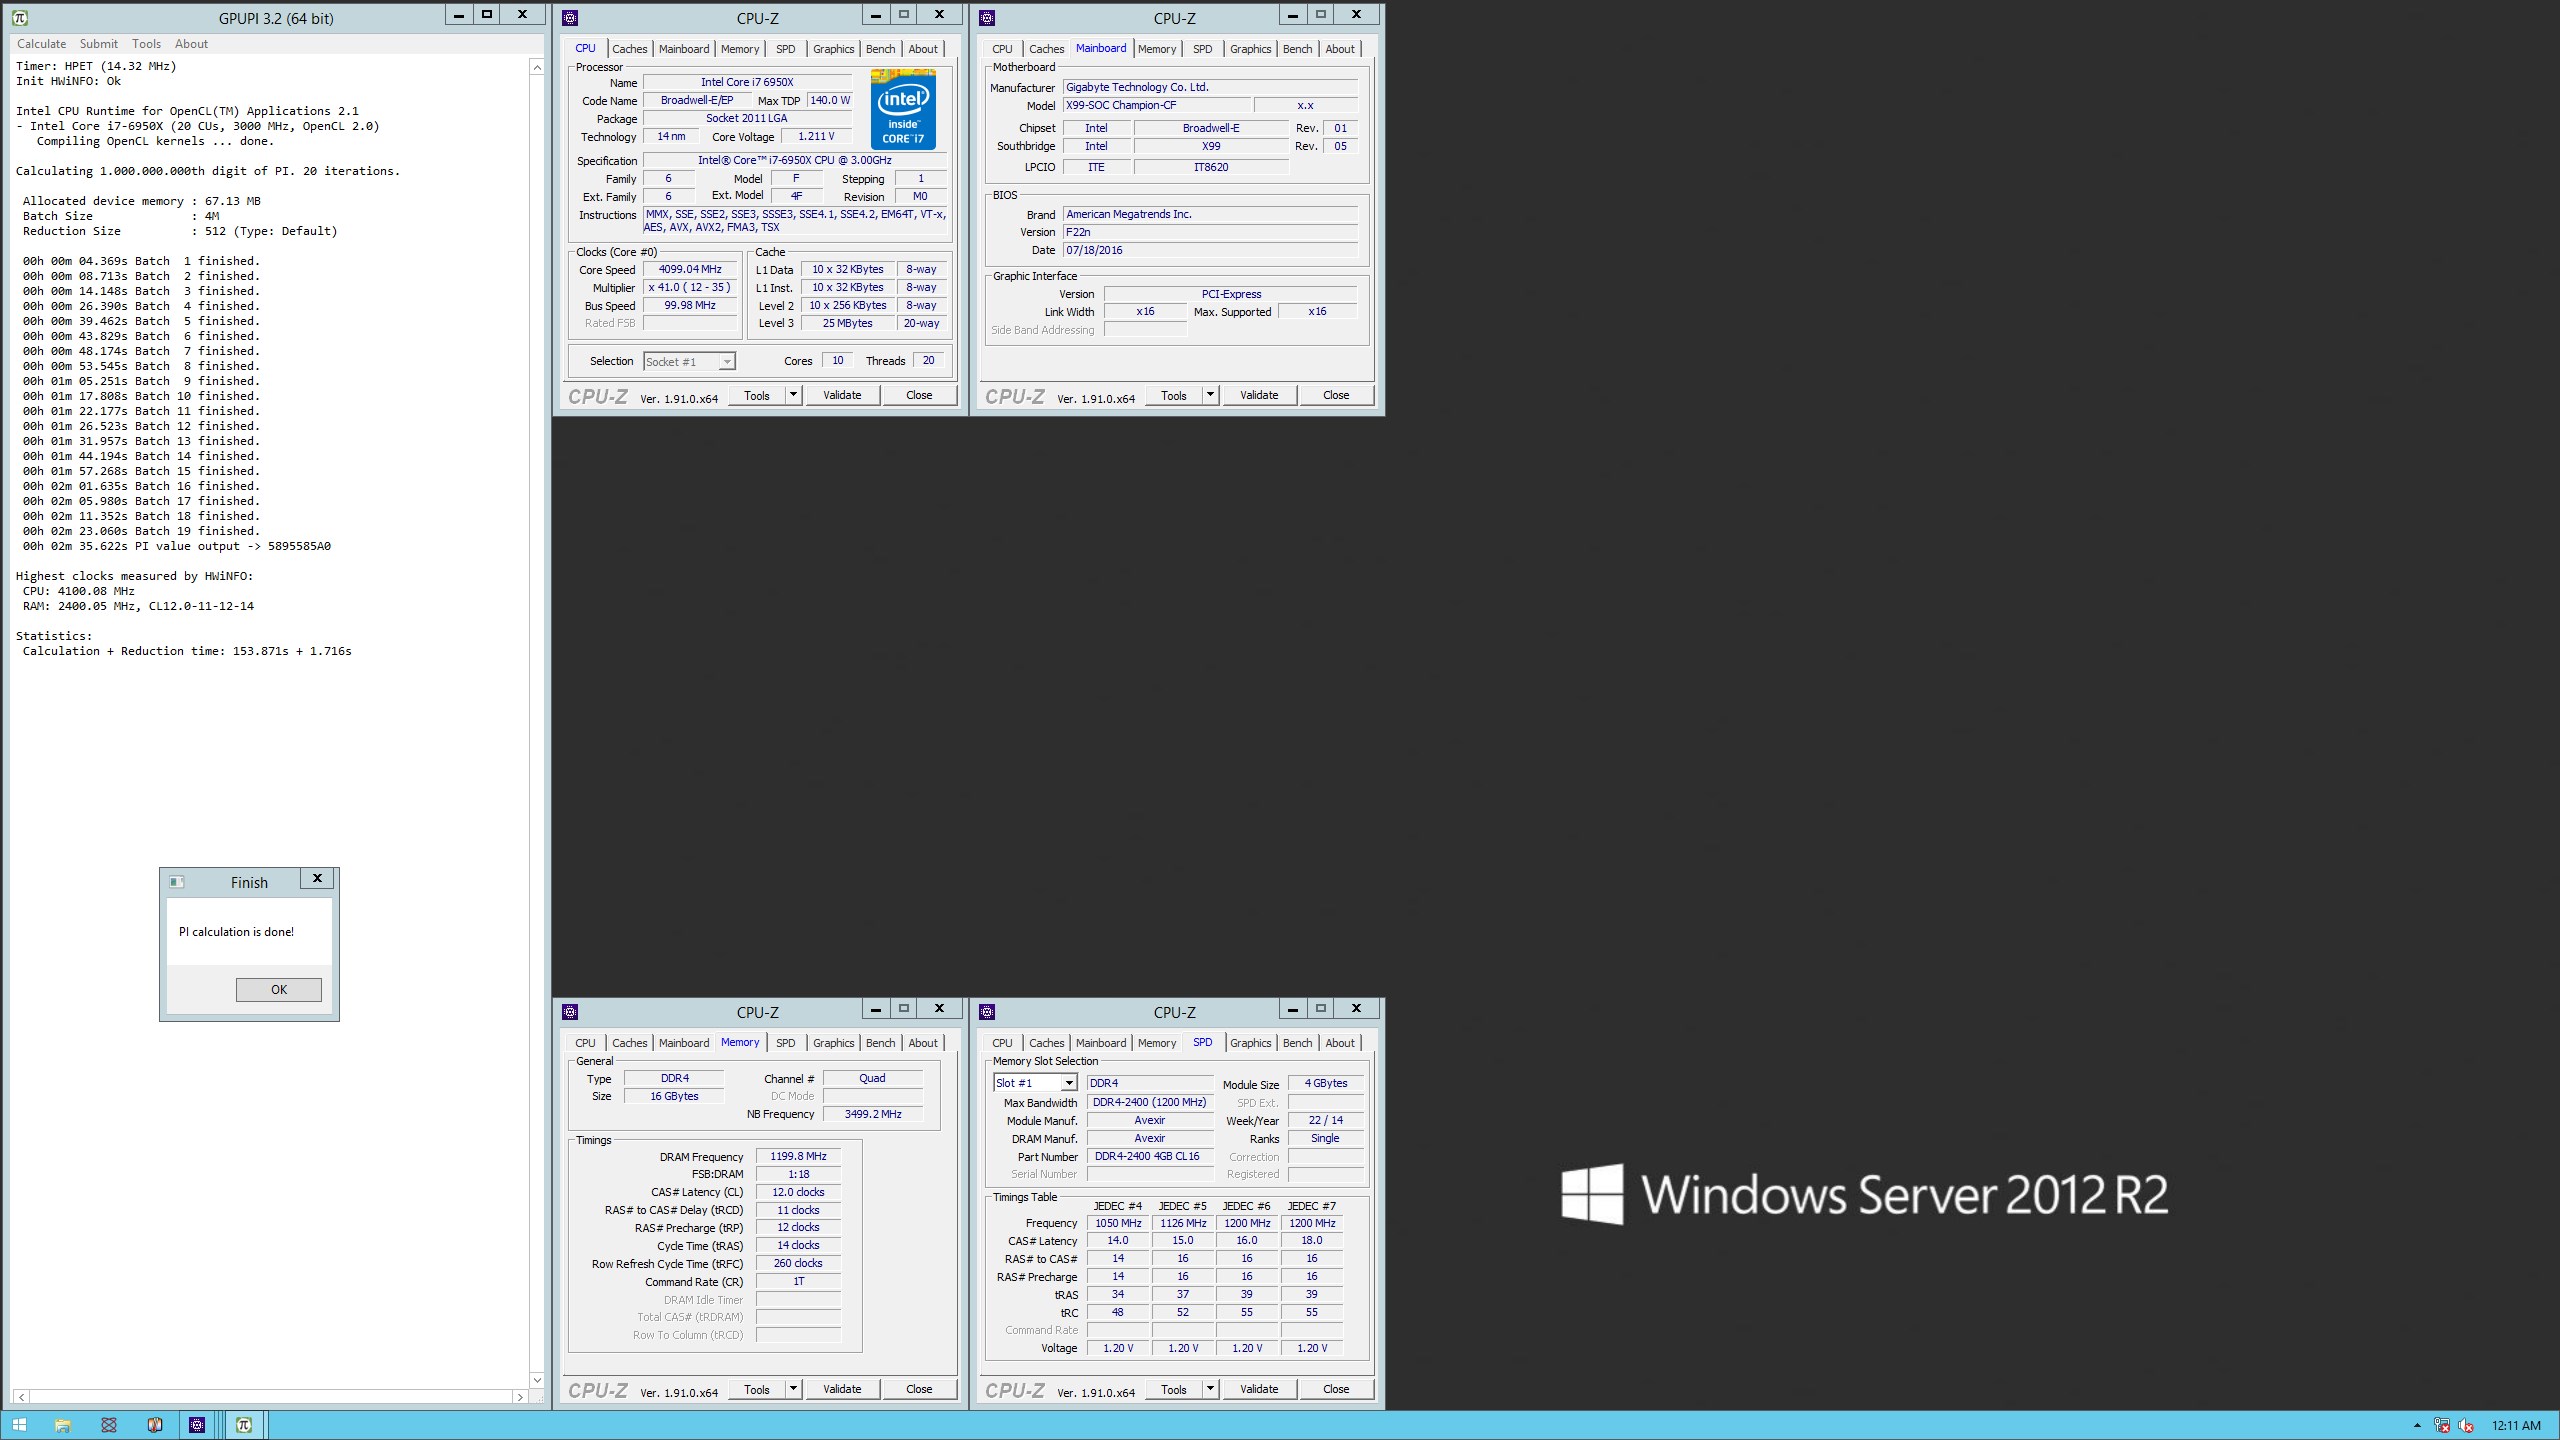The height and width of the screenshot is (1440, 2560).
Task: Click Tools button in the CPU-Z Memory window
Action: [757, 1389]
